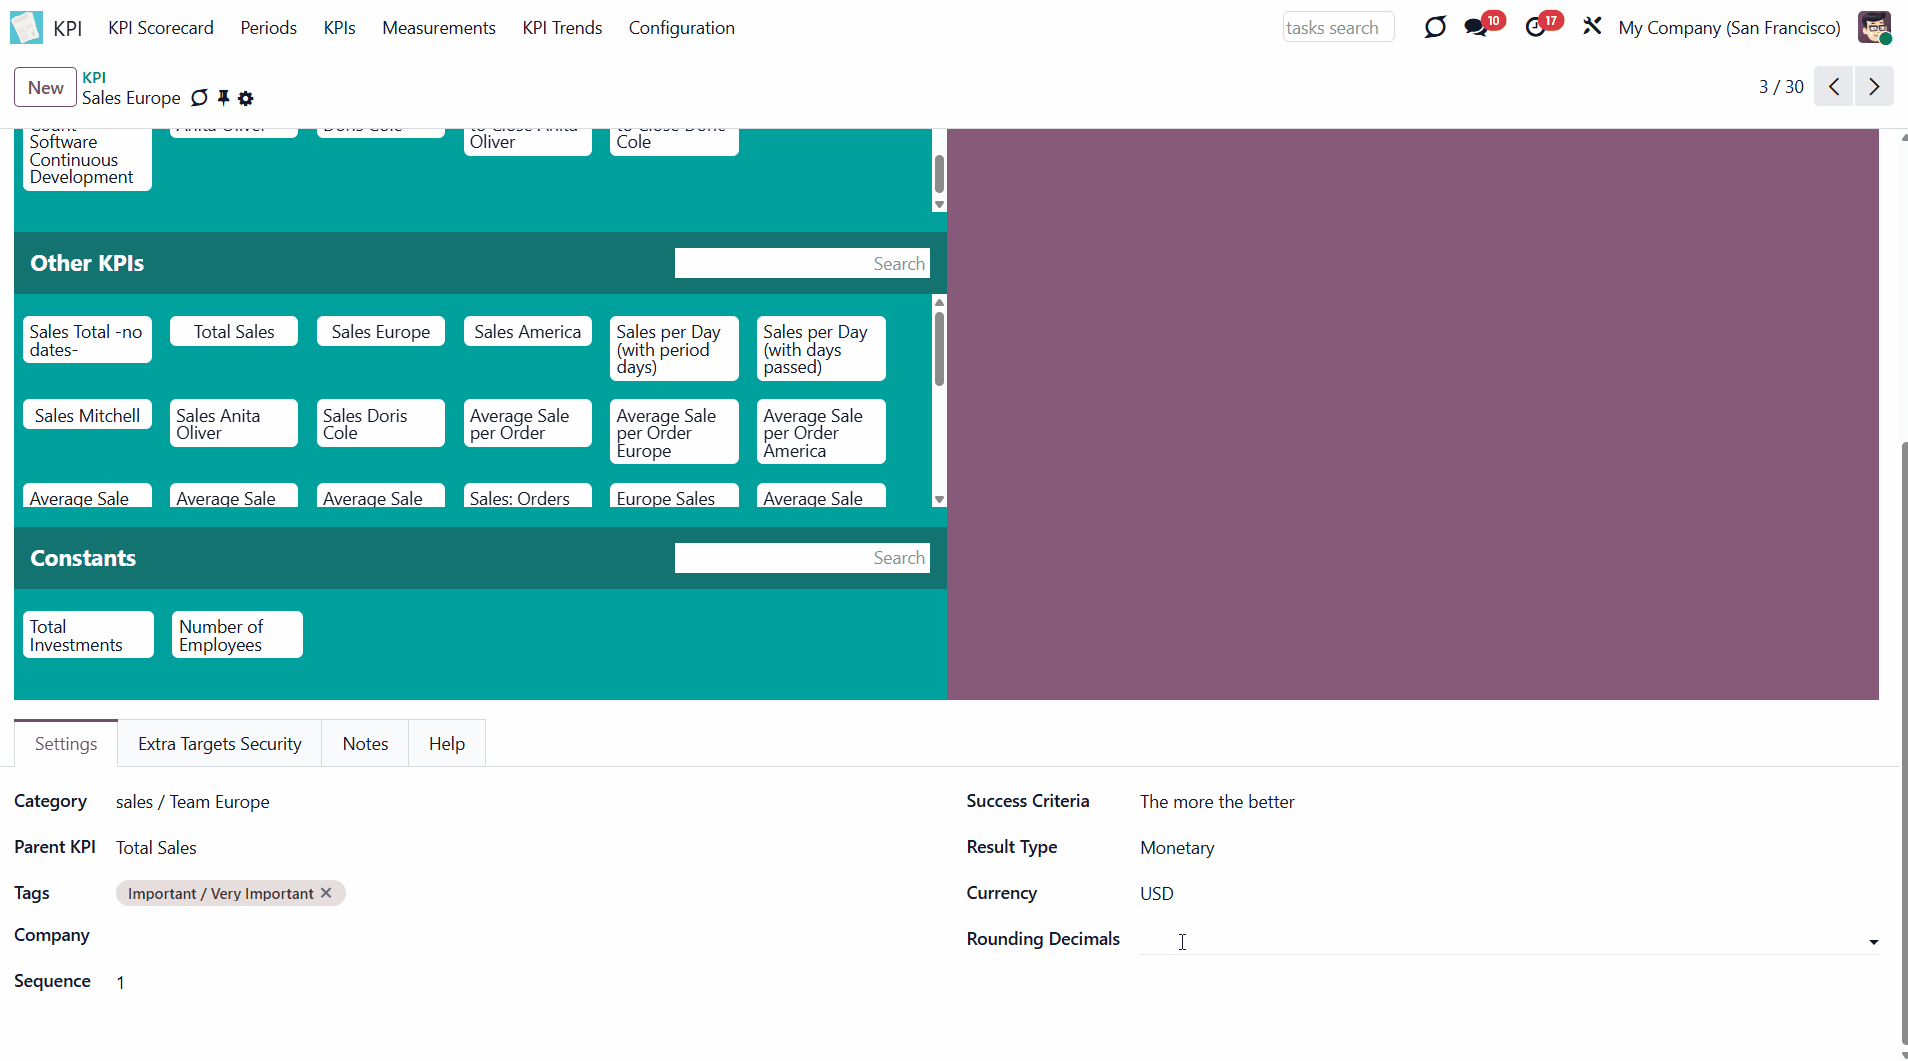Switch to the Extra Targets Security tab
Image resolution: width=1908 pixels, height=1061 pixels.
(219, 744)
